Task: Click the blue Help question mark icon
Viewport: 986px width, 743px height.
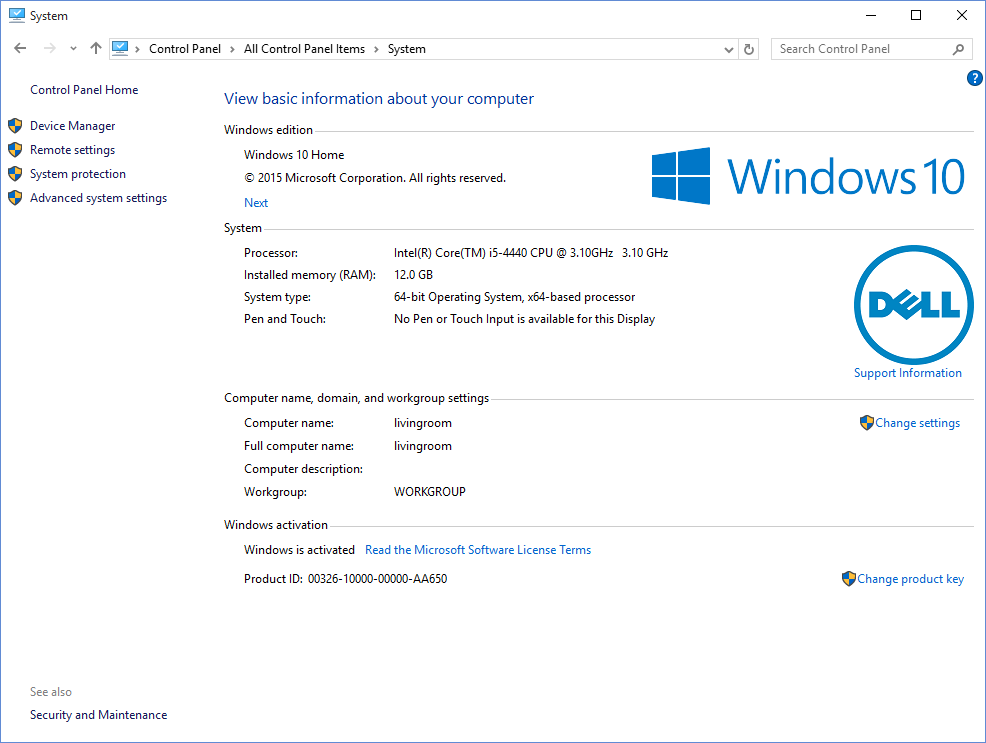Action: point(974,77)
